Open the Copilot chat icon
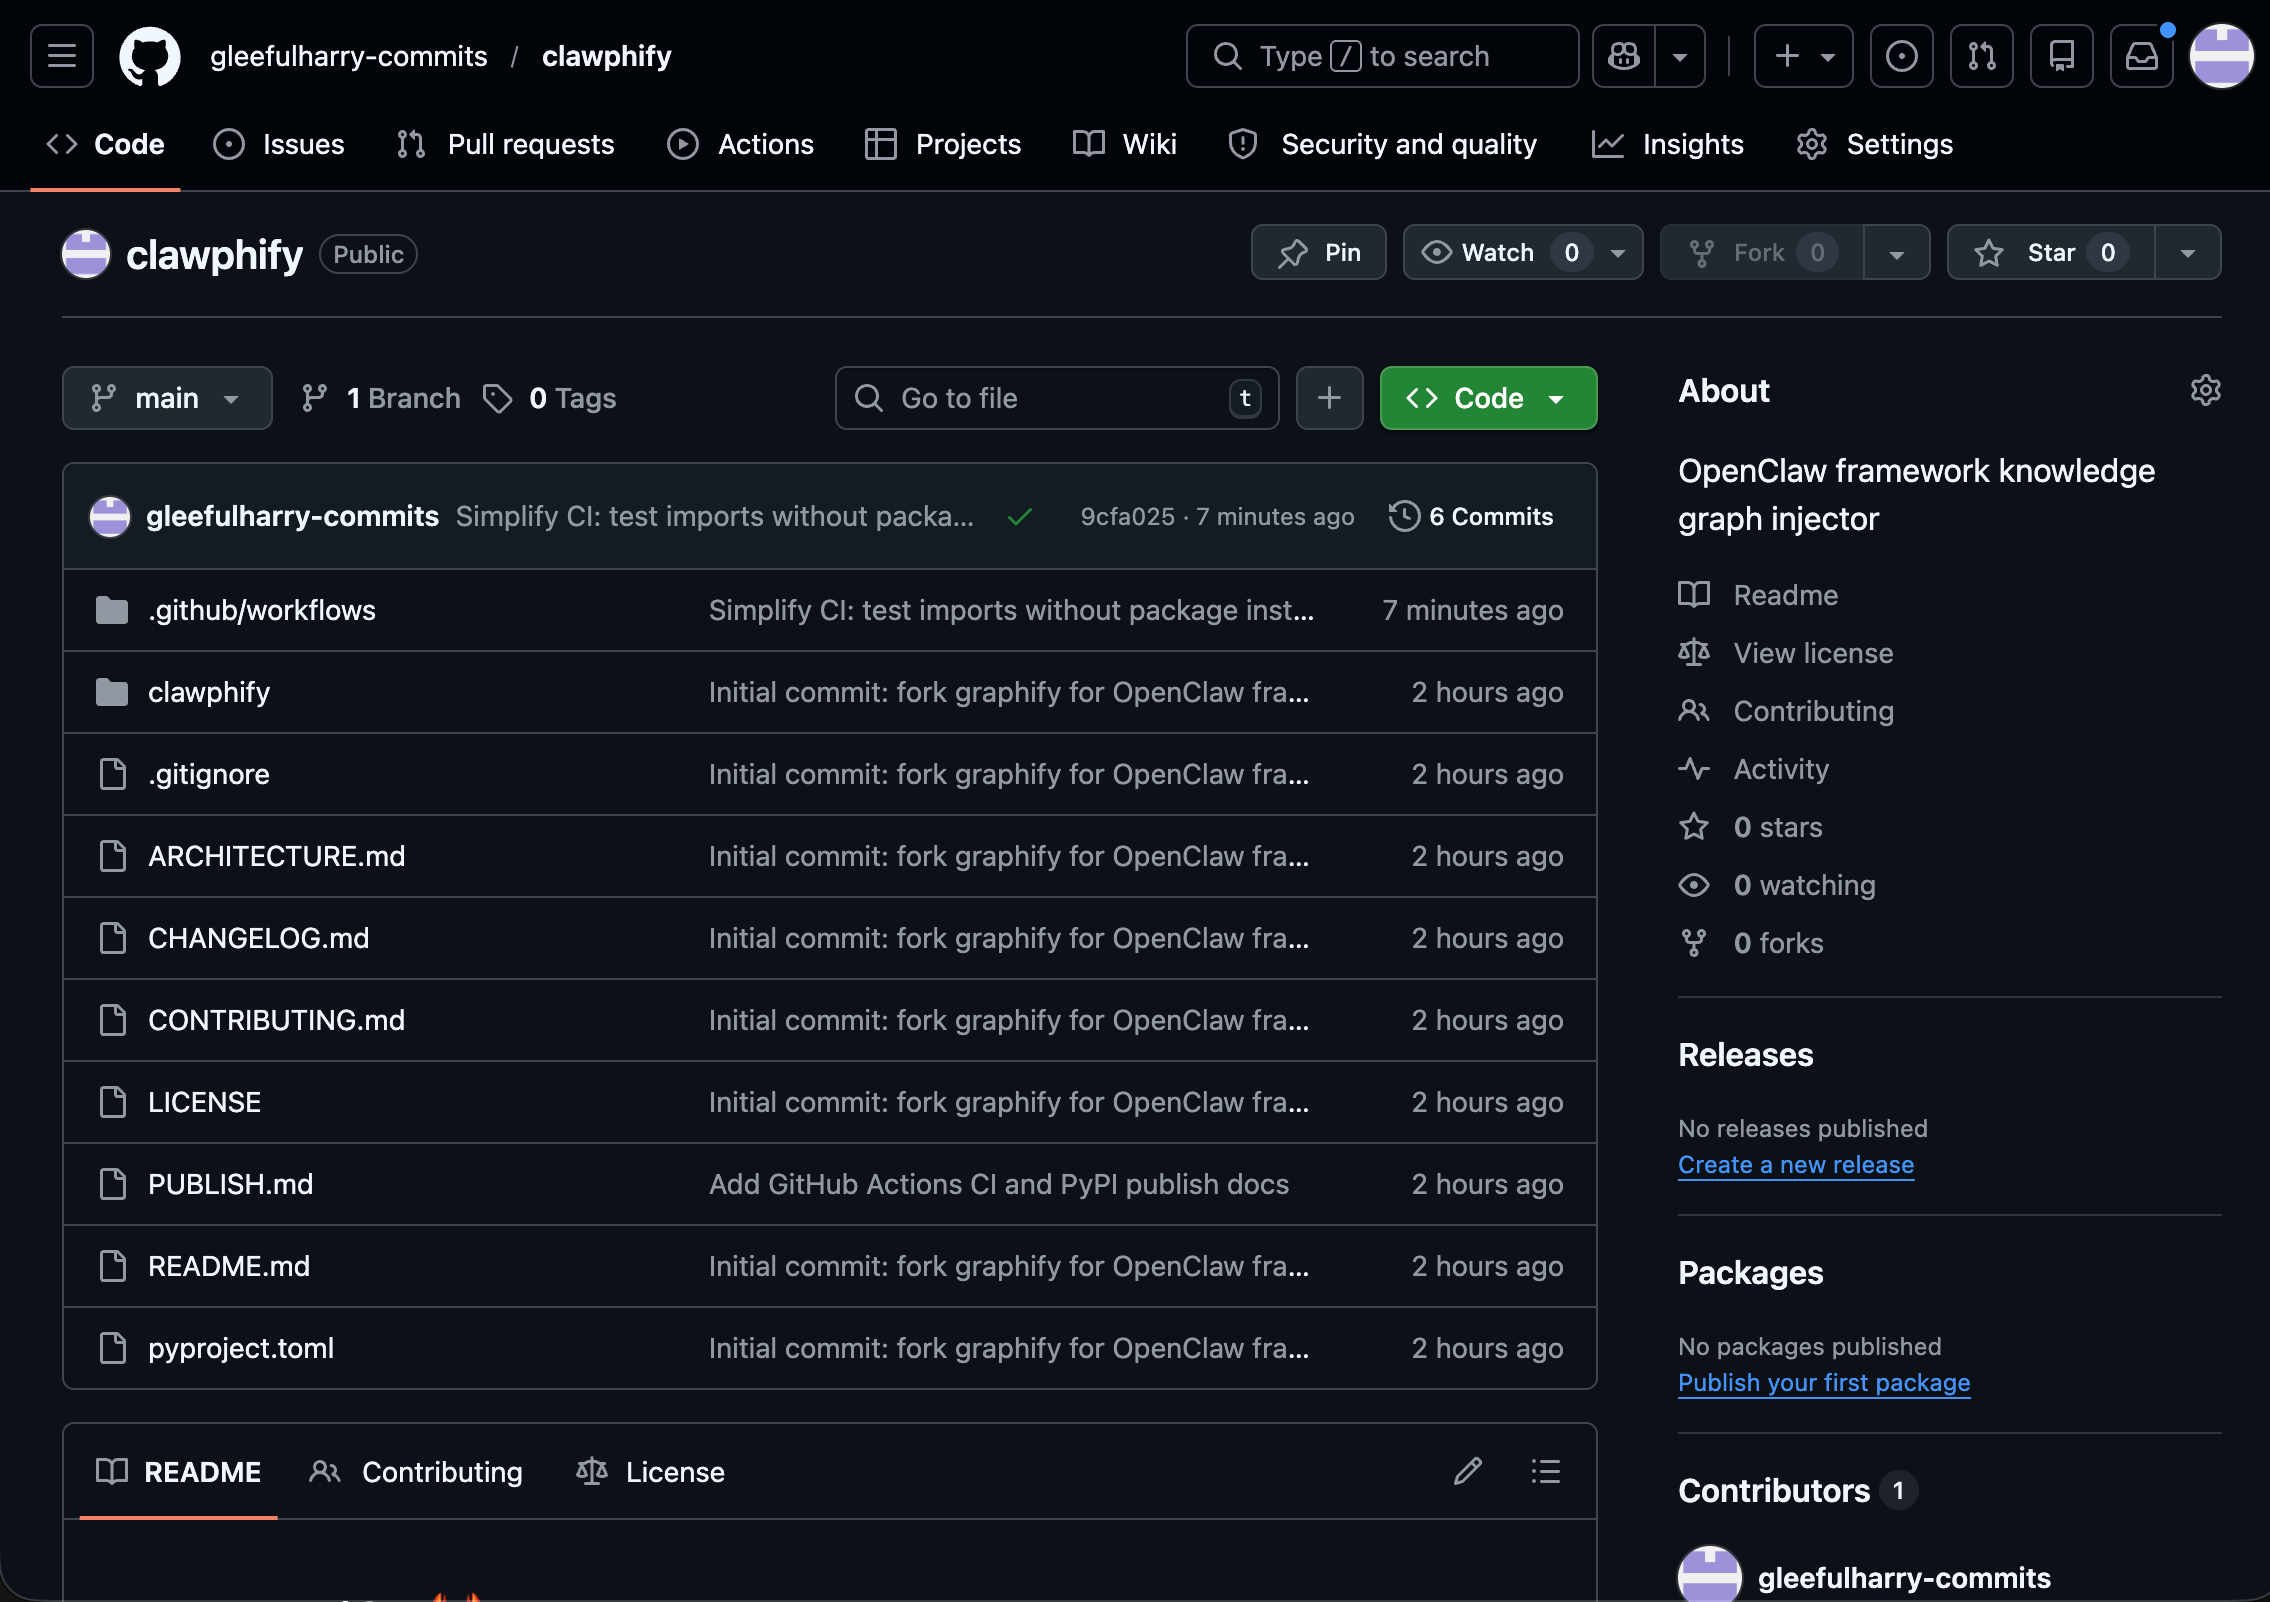Viewport: 2270px width, 1602px height. [1624, 56]
